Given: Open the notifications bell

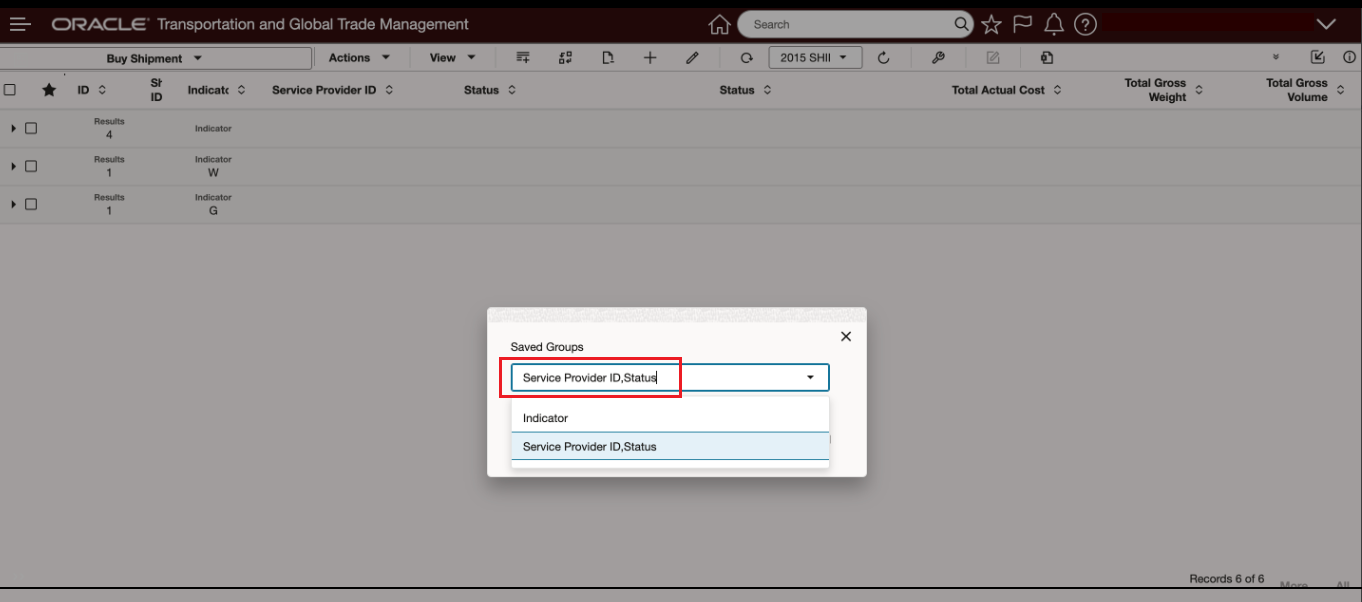Looking at the screenshot, I should pyautogui.click(x=1053, y=24).
